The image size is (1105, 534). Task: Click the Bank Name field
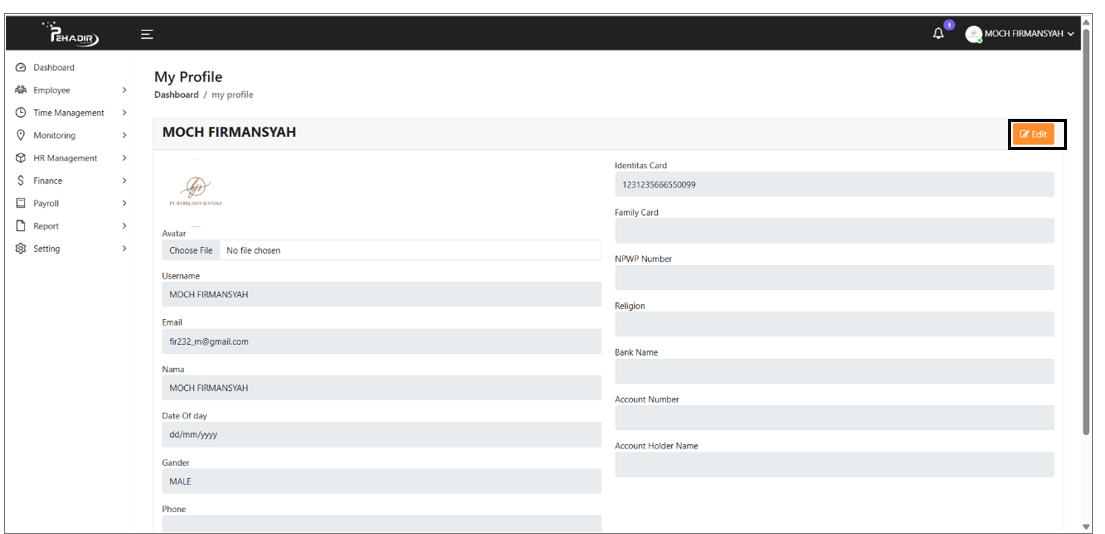pos(834,371)
